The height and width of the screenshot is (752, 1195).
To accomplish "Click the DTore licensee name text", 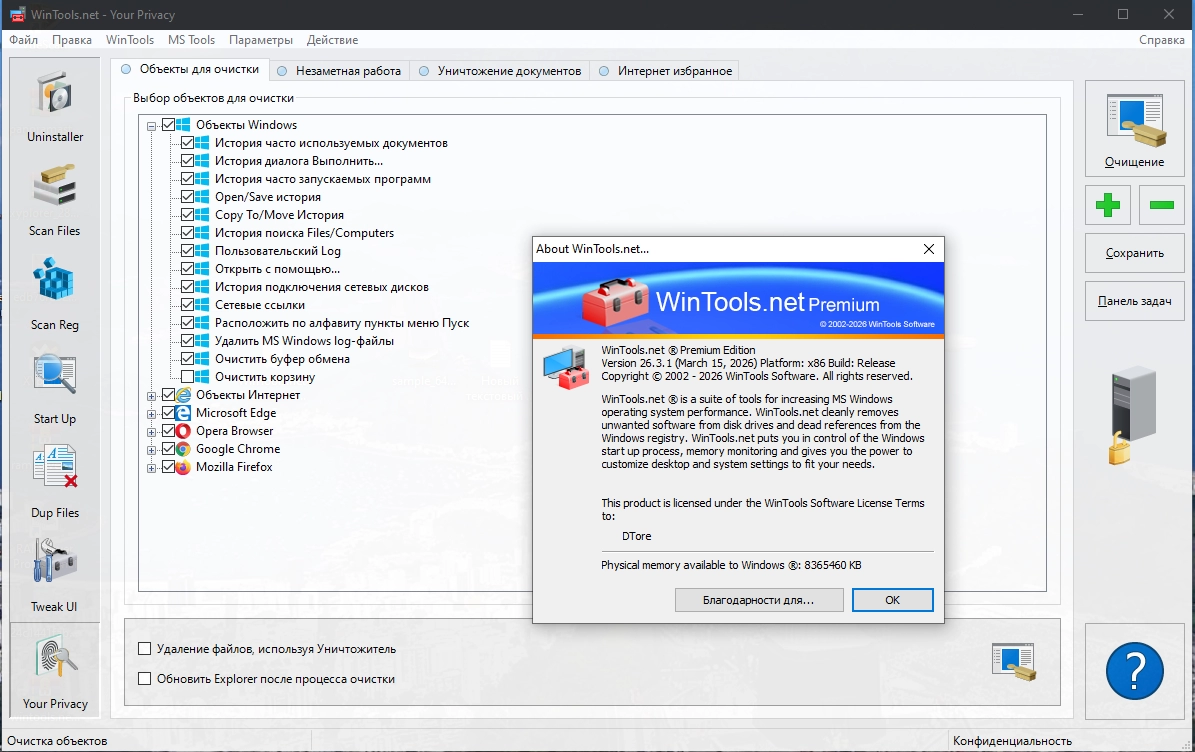I will [x=636, y=536].
